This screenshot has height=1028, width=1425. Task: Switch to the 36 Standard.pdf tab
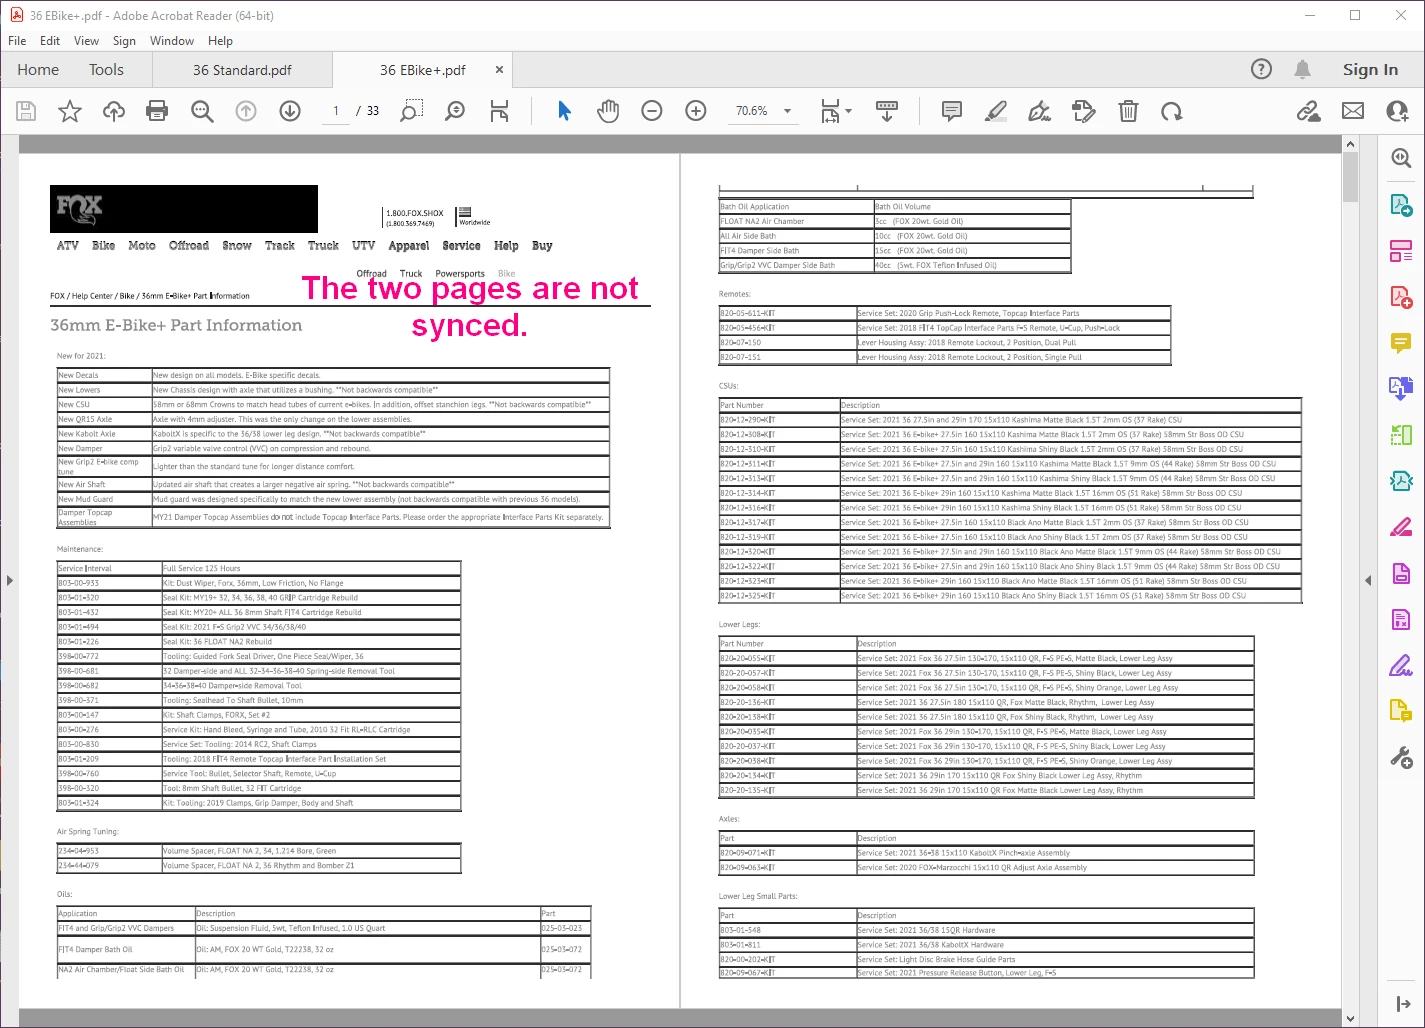(x=242, y=70)
